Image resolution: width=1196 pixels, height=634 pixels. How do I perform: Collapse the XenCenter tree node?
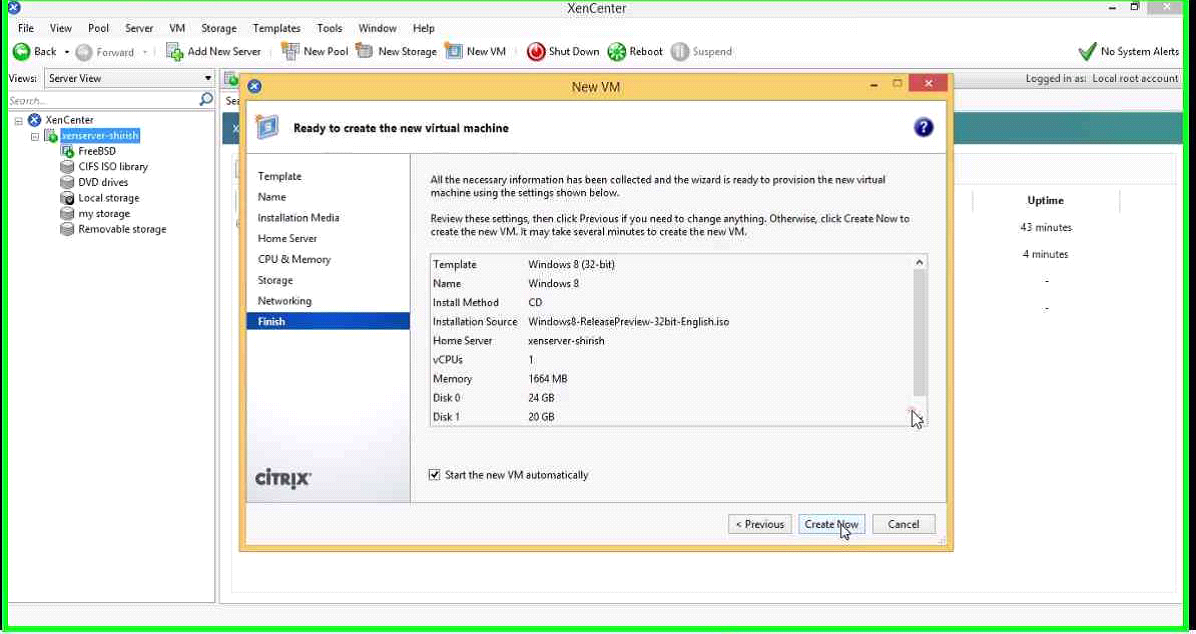tap(18, 121)
